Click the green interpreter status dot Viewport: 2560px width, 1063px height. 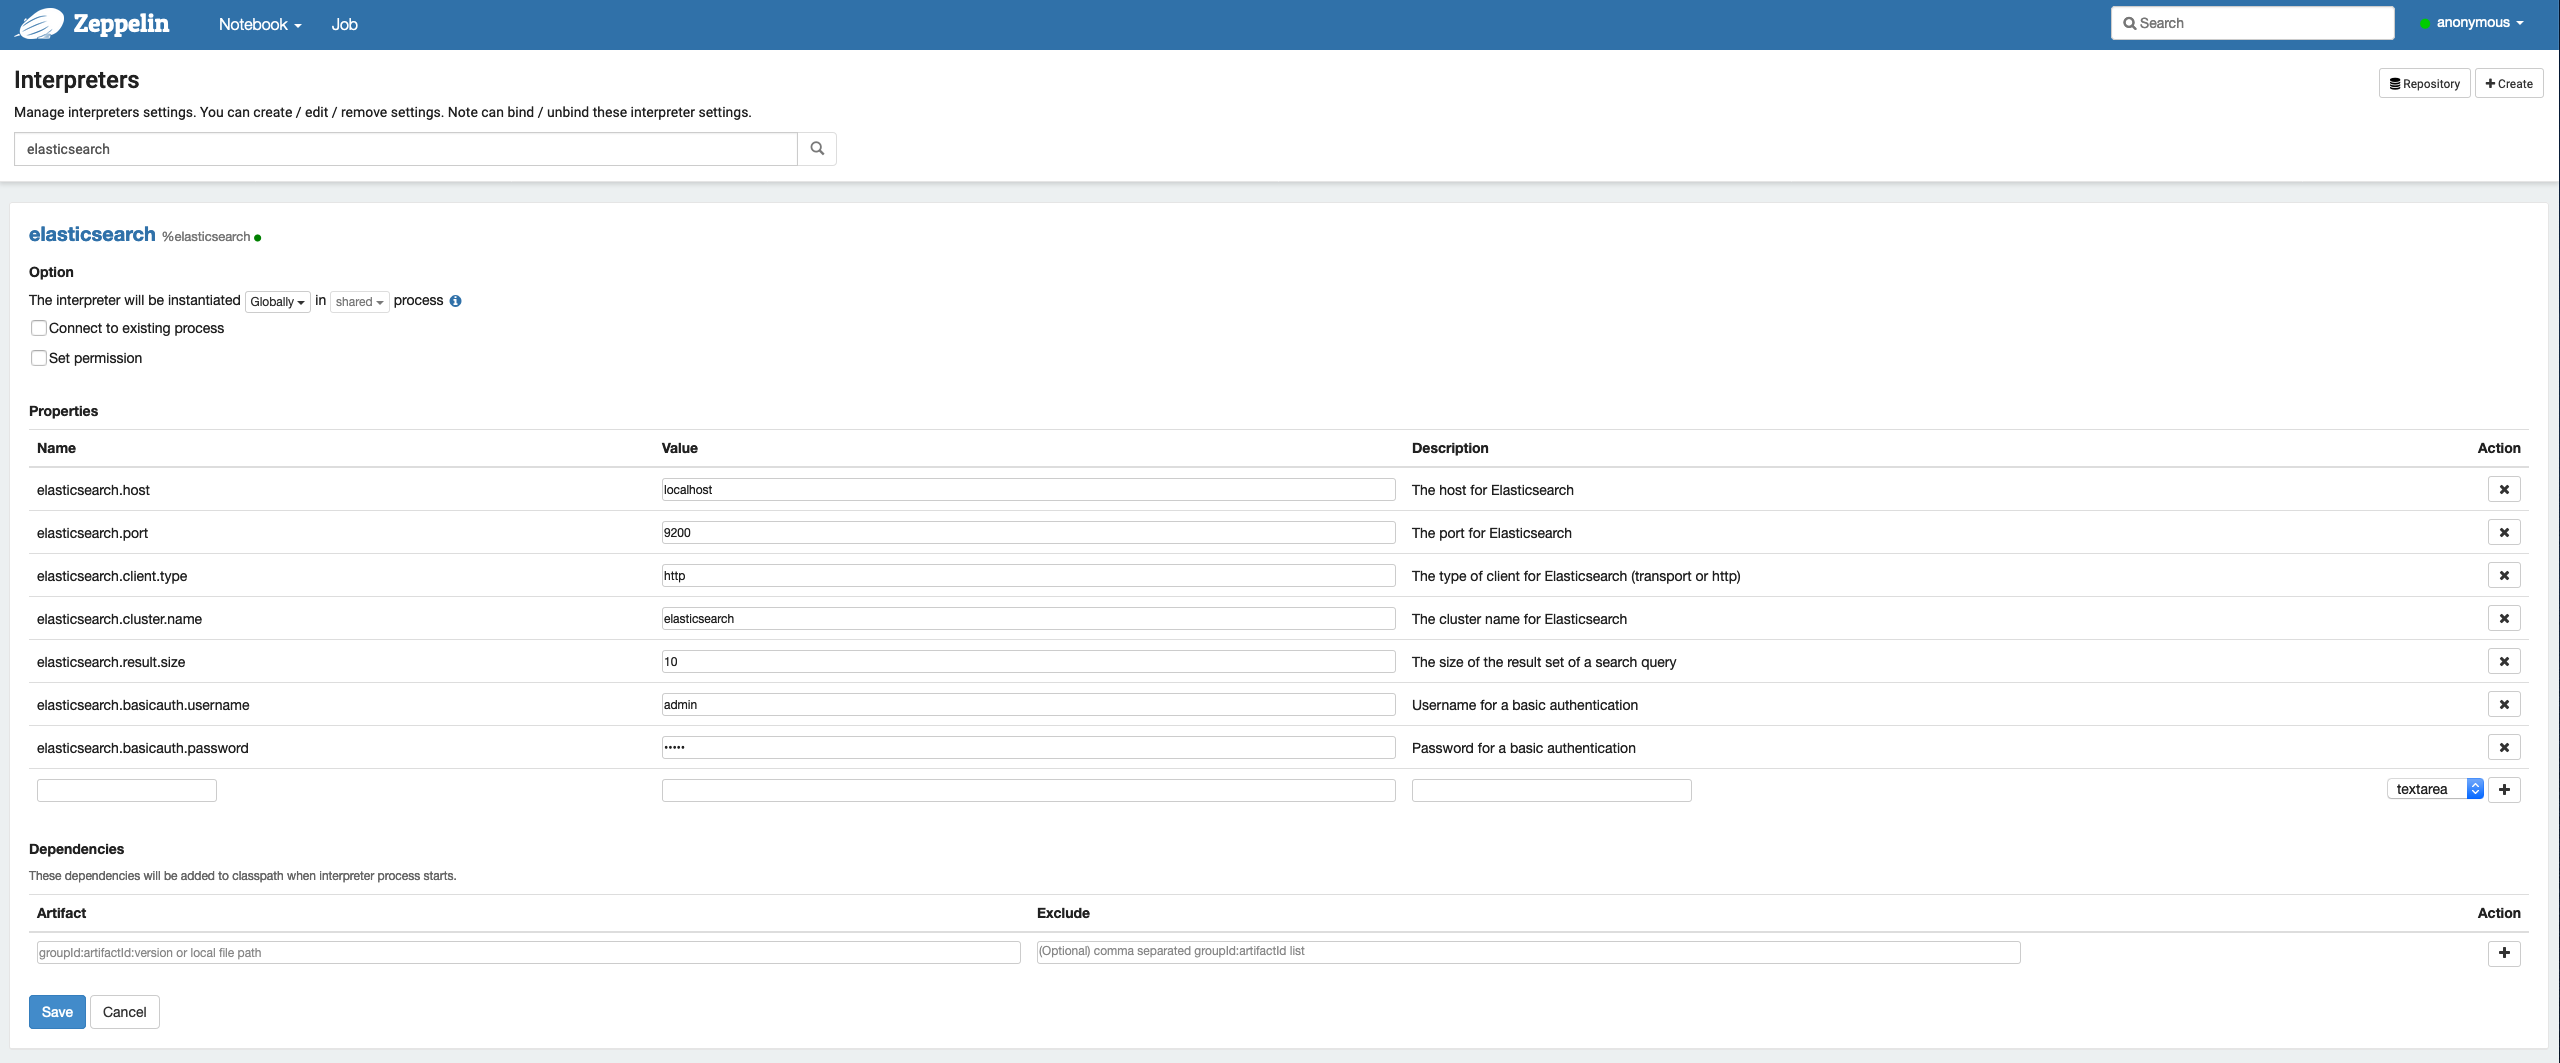[x=258, y=238]
